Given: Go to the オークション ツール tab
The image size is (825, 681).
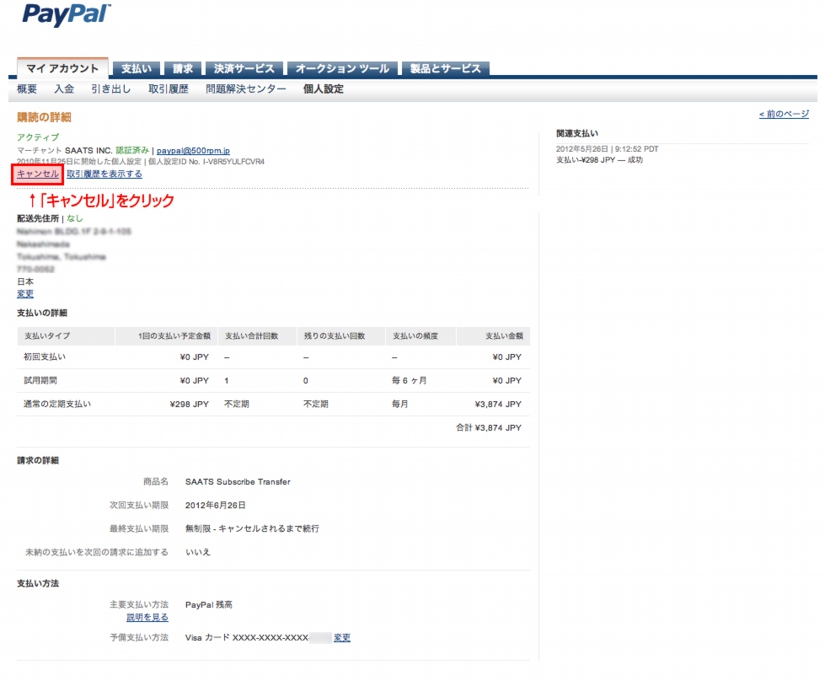Looking at the screenshot, I should (x=340, y=69).
